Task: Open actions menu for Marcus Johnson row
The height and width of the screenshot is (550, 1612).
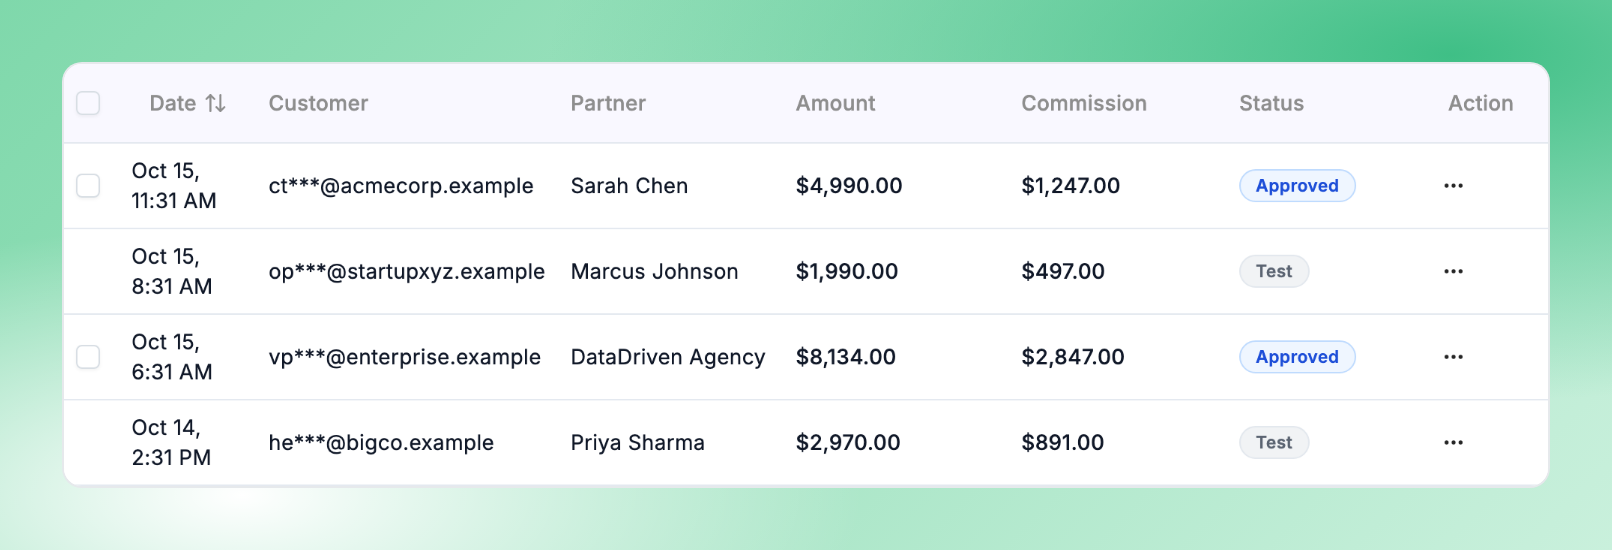Action: coord(1453,272)
